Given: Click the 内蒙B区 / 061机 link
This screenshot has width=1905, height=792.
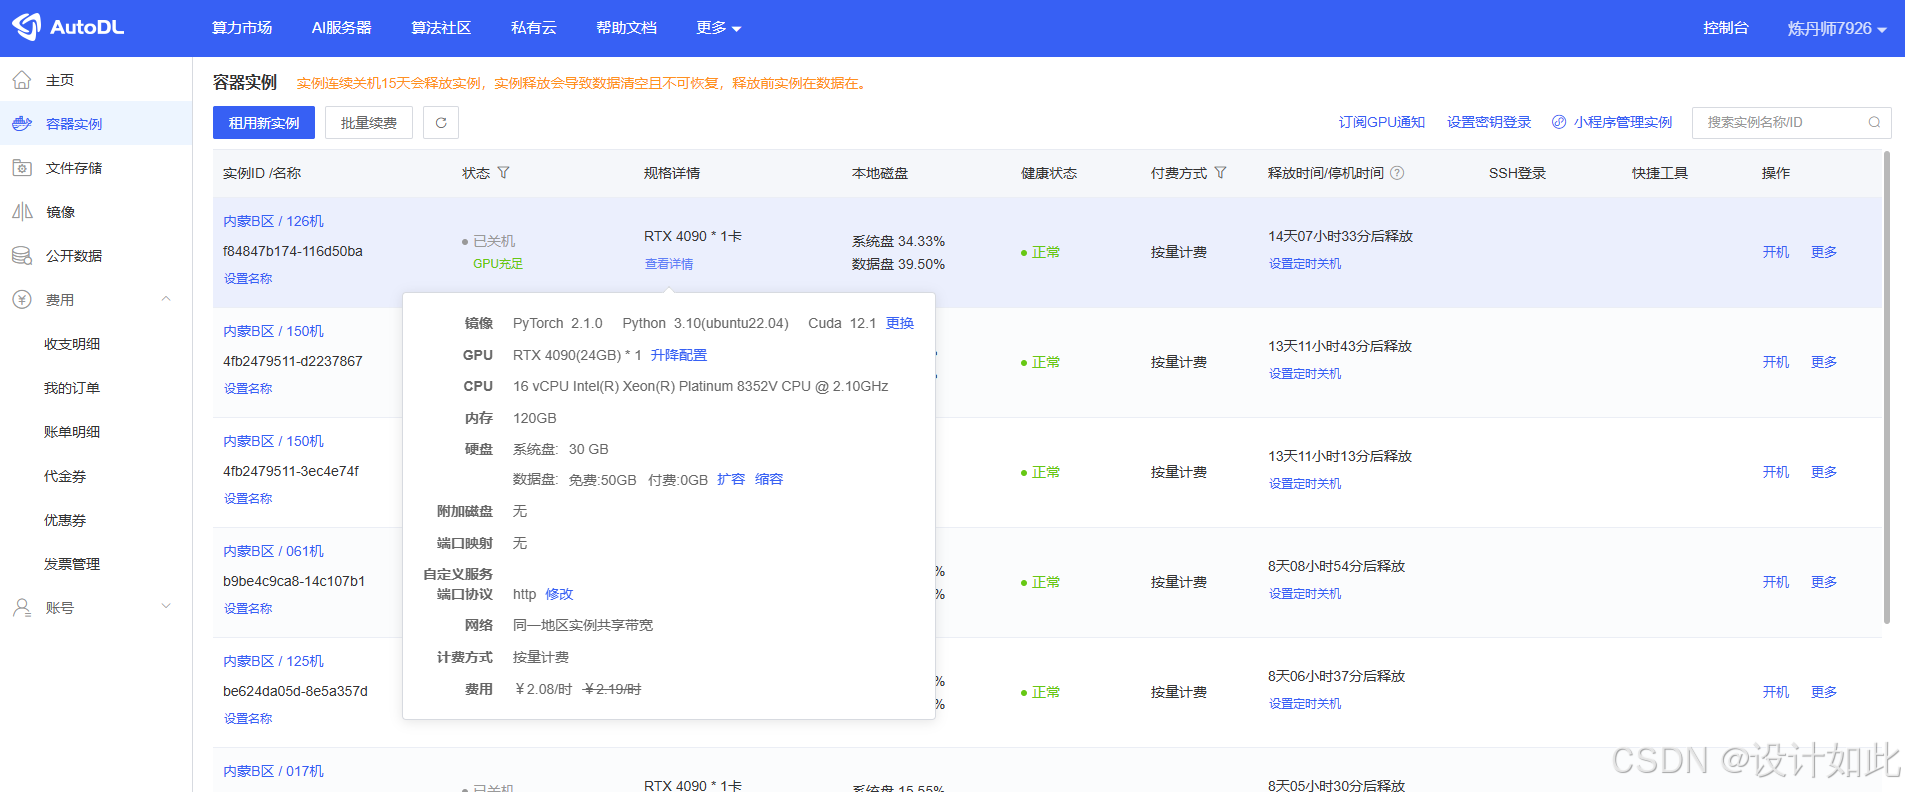Looking at the screenshot, I should pyautogui.click(x=273, y=551).
